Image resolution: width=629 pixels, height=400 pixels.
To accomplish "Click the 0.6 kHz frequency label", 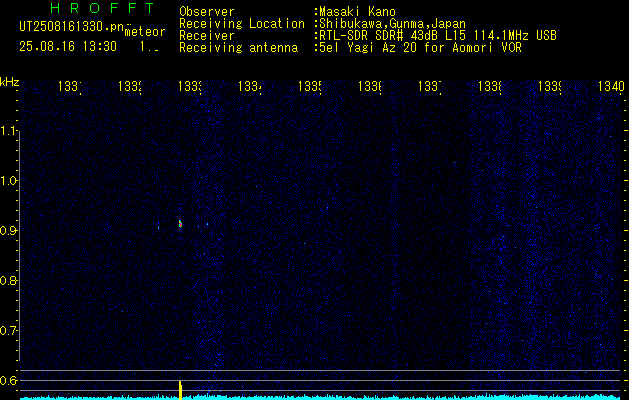I will click(8, 380).
